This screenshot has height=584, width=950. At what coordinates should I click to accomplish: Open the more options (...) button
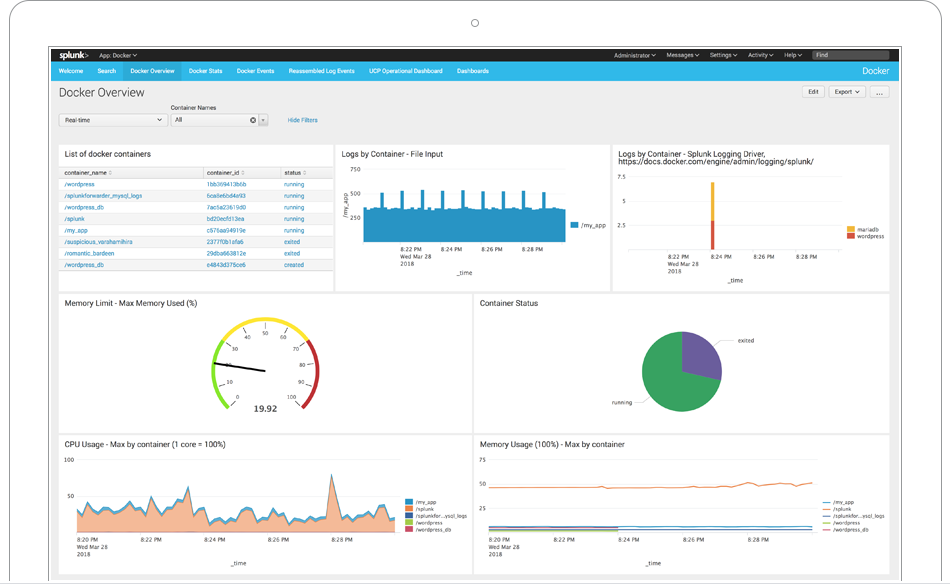click(x=879, y=92)
